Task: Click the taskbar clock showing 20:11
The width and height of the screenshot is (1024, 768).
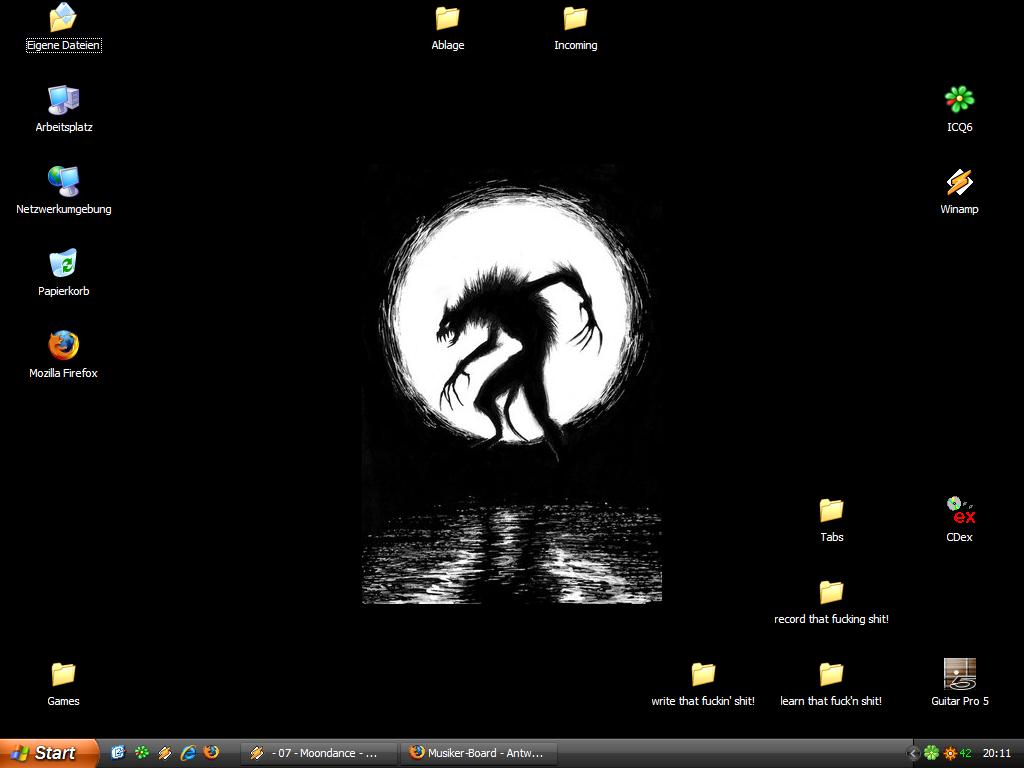Action: click(997, 754)
